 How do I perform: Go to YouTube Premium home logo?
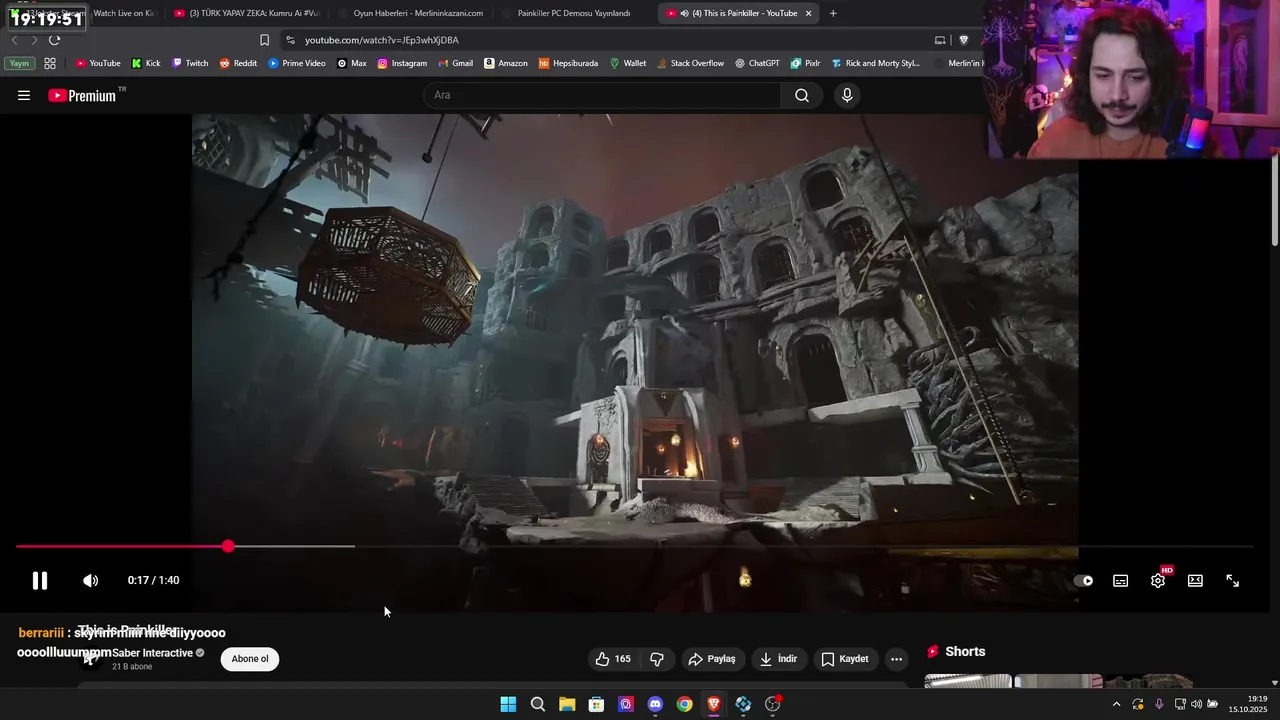coord(82,95)
